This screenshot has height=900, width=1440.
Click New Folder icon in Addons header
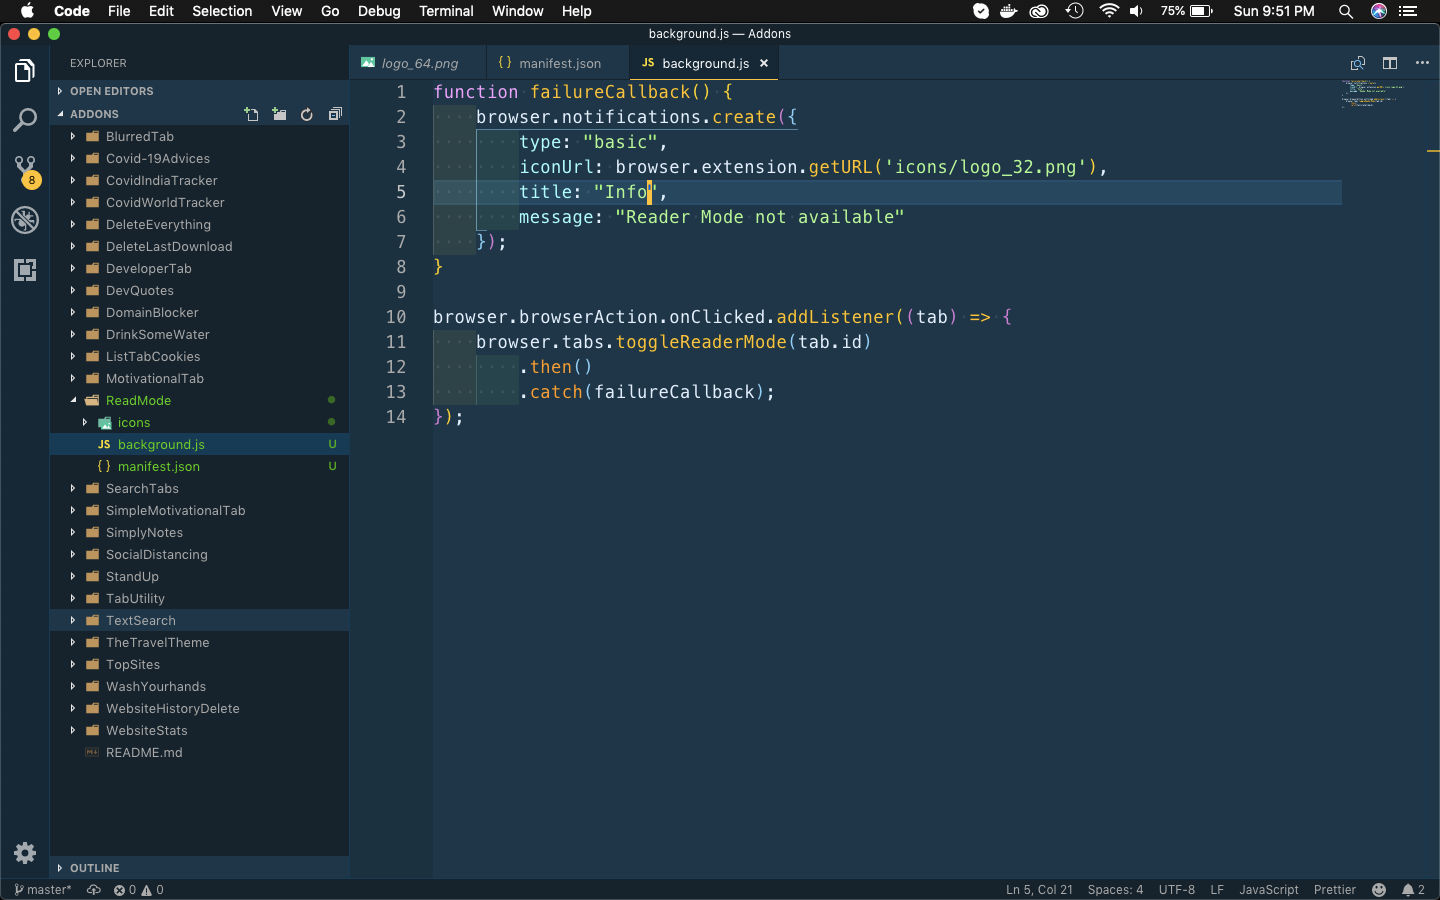(279, 114)
